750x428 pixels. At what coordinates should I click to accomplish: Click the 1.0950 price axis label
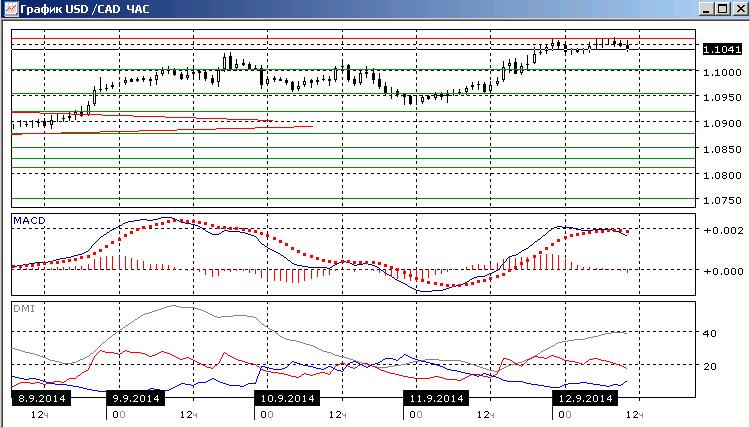[722, 97]
